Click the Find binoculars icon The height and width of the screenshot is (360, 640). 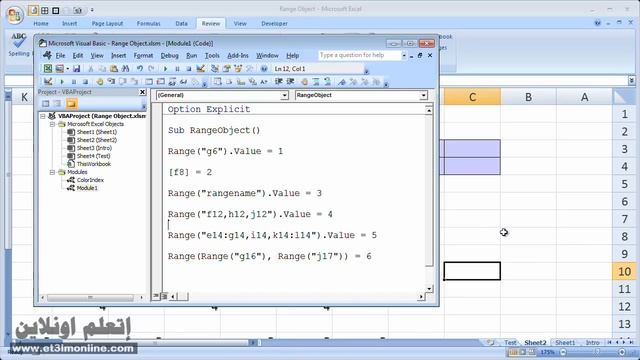pos(125,69)
